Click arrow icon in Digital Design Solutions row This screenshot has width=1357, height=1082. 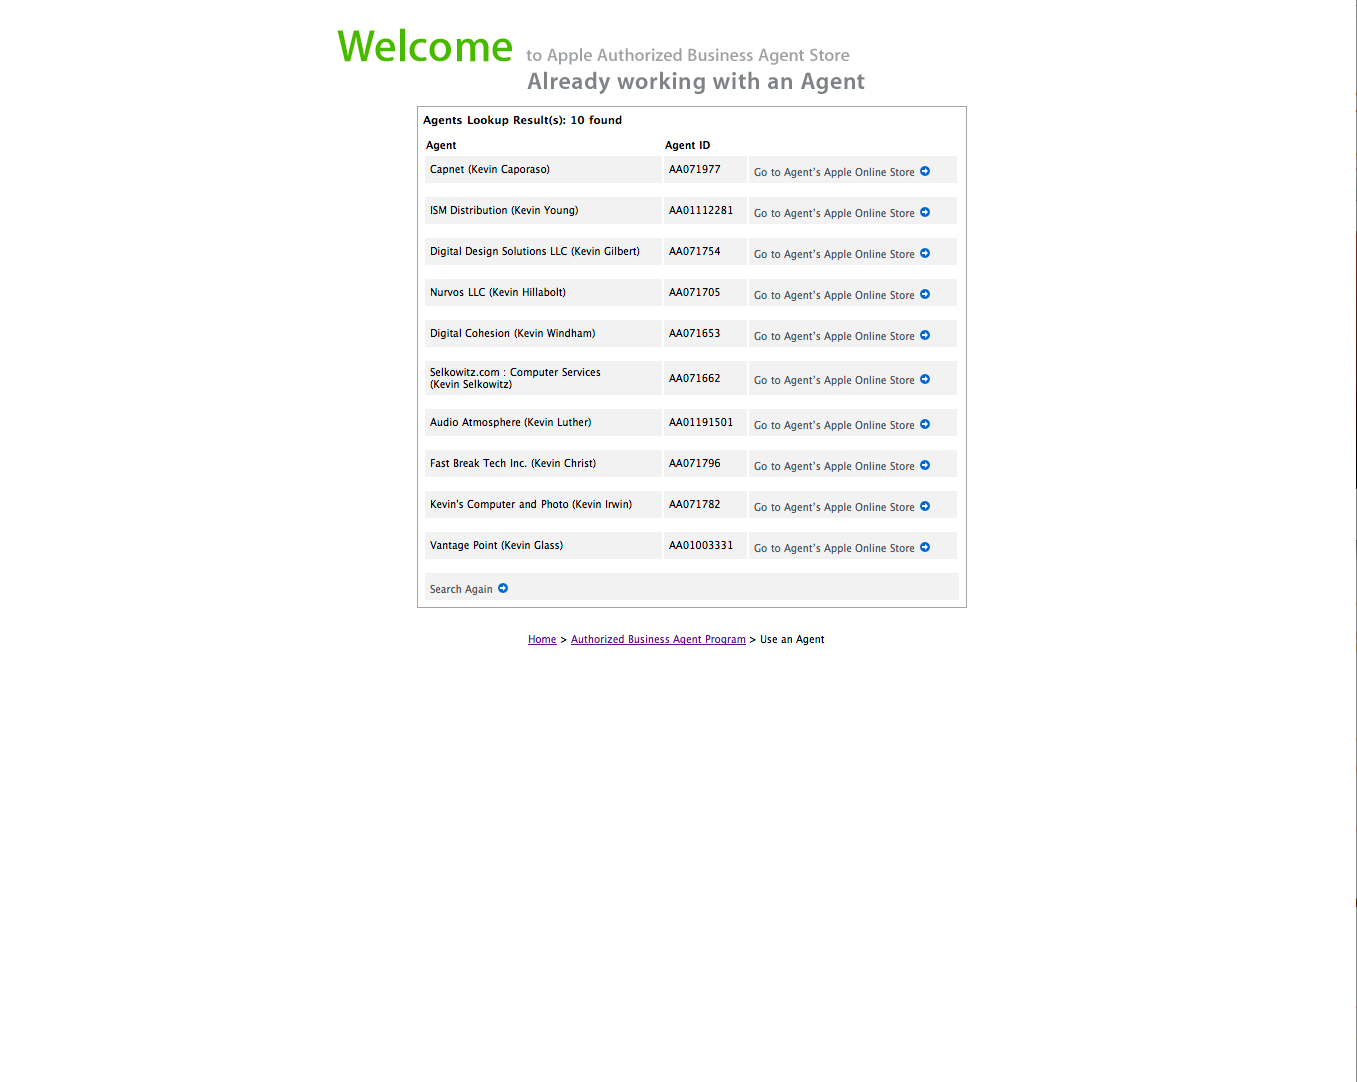tap(925, 253)
